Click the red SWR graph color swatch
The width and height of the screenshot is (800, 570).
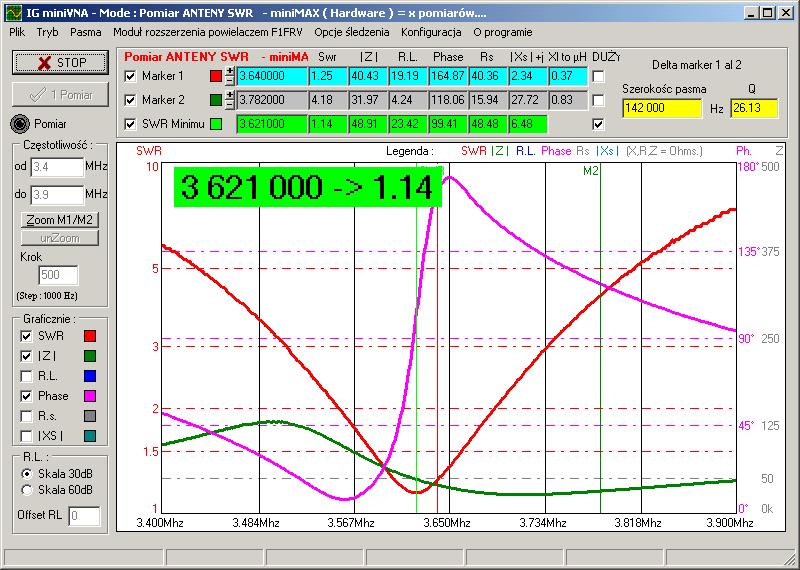coord(90,336)
